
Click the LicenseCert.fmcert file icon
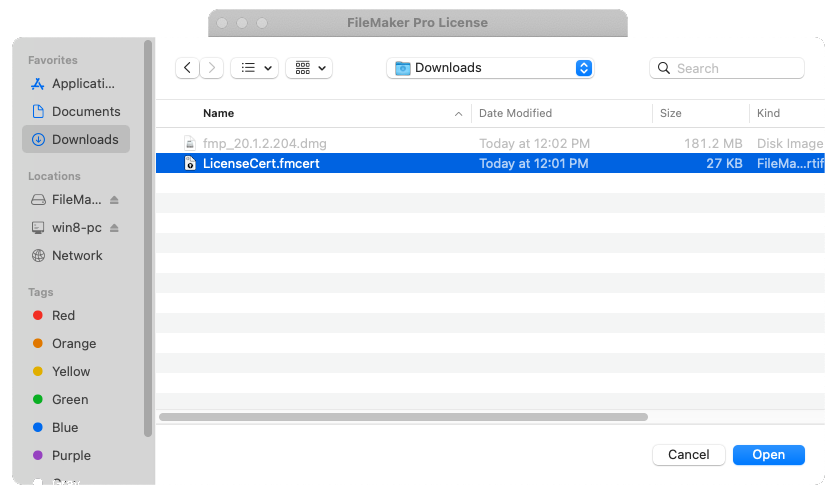(x=190, y=163)
